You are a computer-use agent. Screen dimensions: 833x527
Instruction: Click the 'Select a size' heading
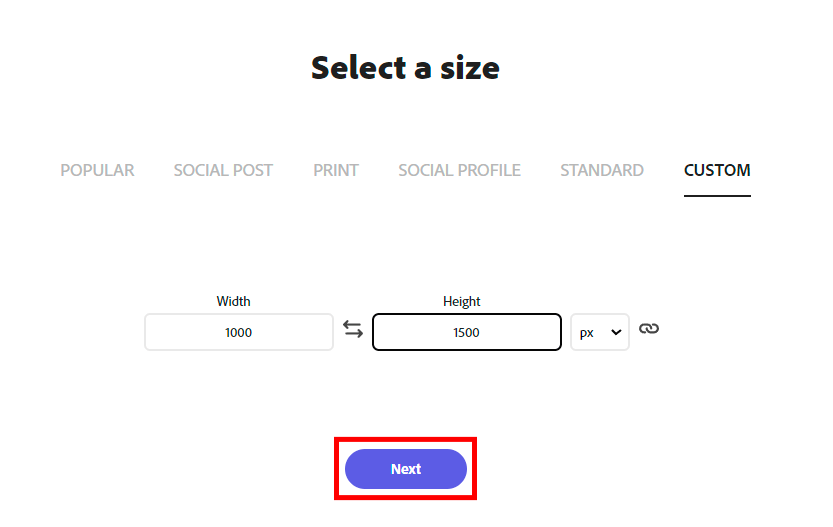coord(405,68)
